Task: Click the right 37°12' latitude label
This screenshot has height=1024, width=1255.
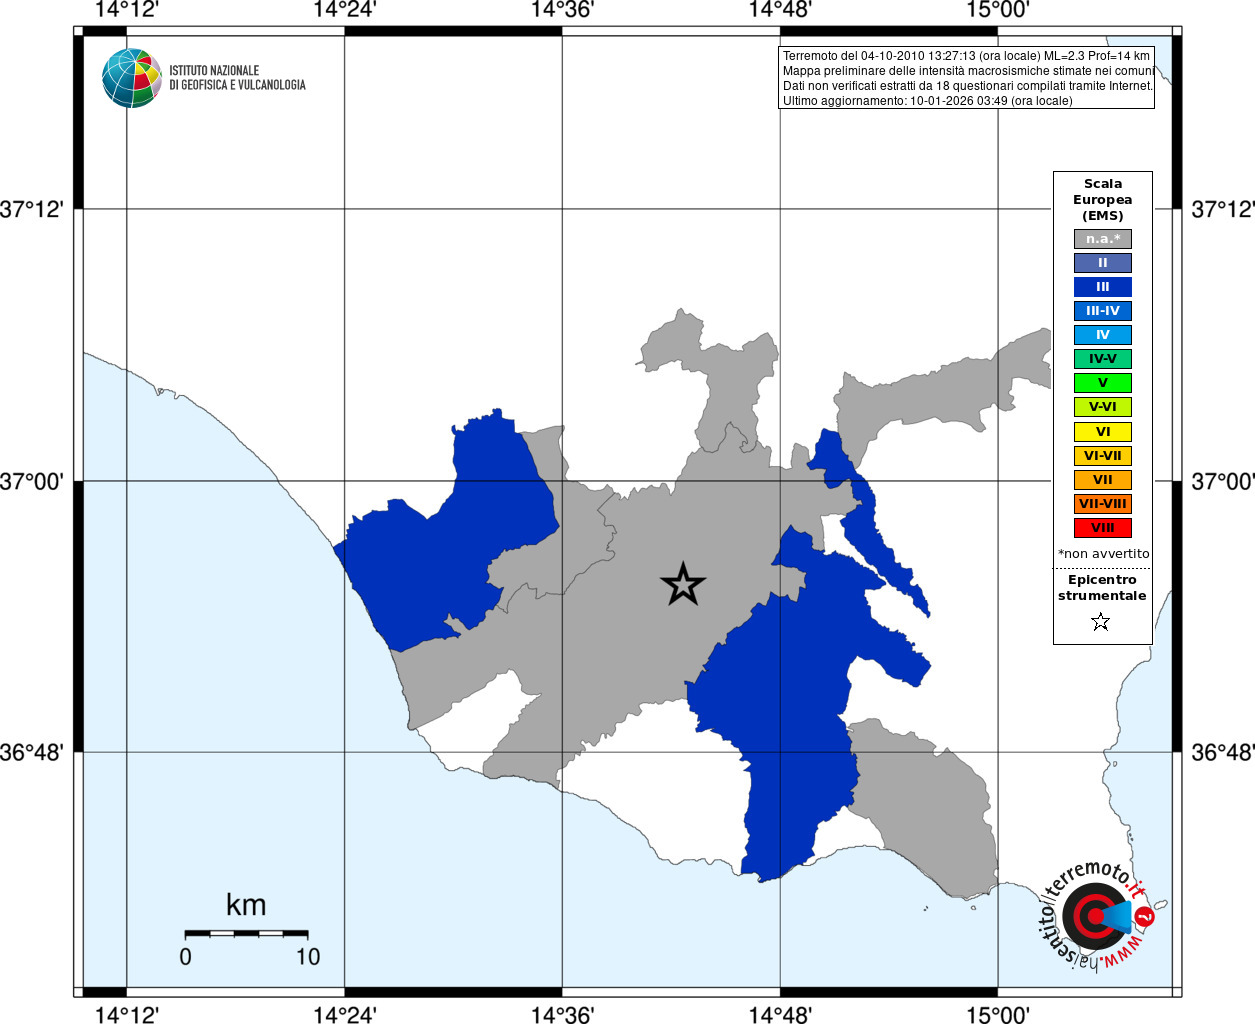Action: pyautogui.click(x=1222, y=209)
